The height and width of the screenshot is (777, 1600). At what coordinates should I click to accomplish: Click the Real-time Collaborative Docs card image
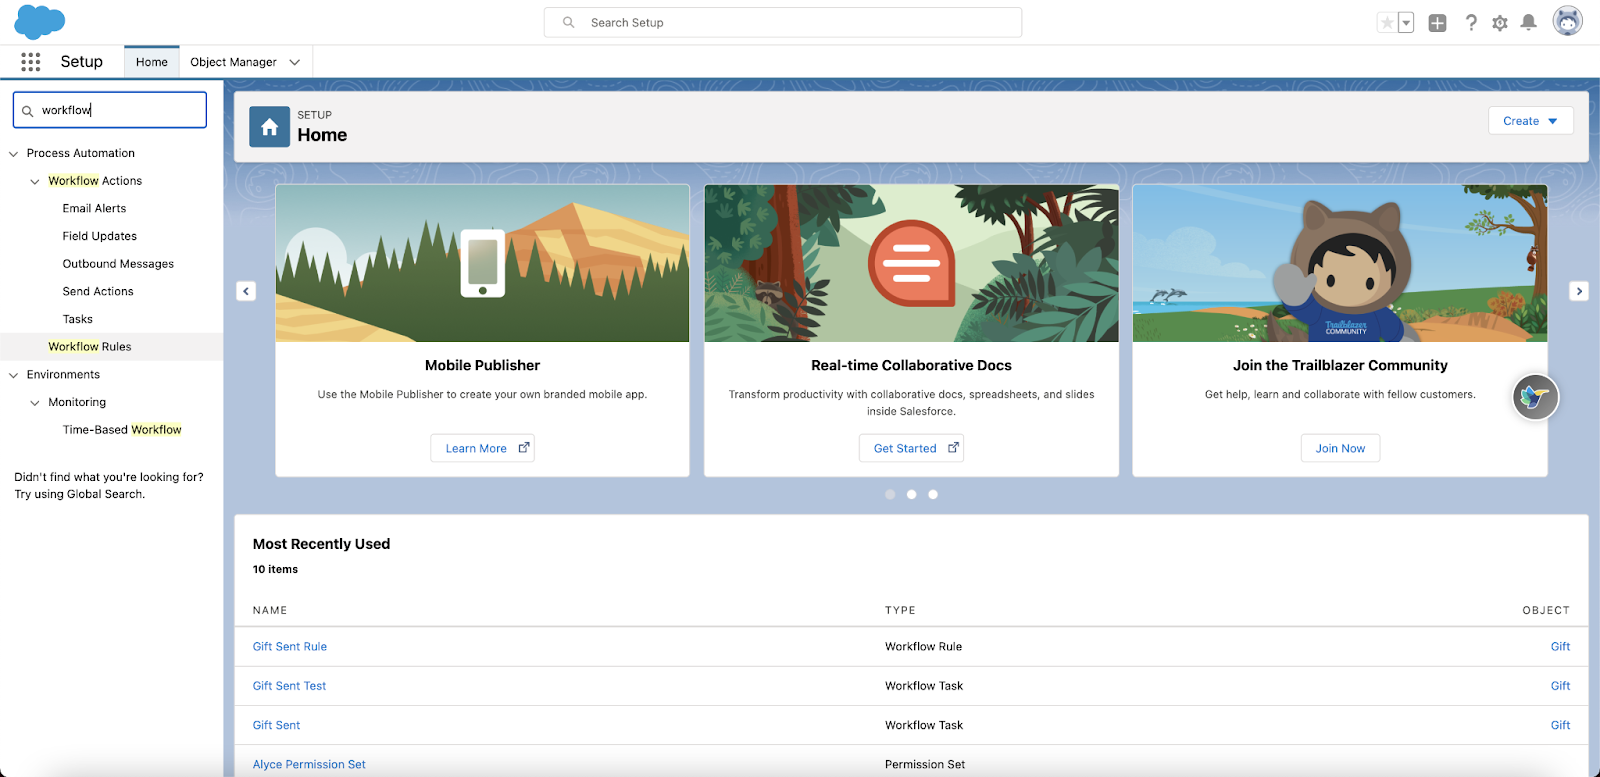pyautogui.click(x=911, y=263)
